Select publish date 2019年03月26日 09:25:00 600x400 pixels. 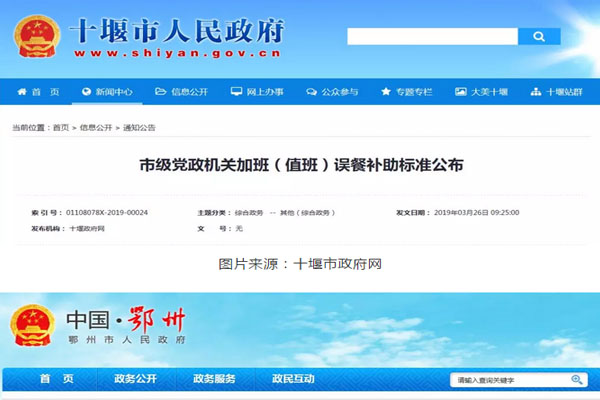[x=476, y=212]
